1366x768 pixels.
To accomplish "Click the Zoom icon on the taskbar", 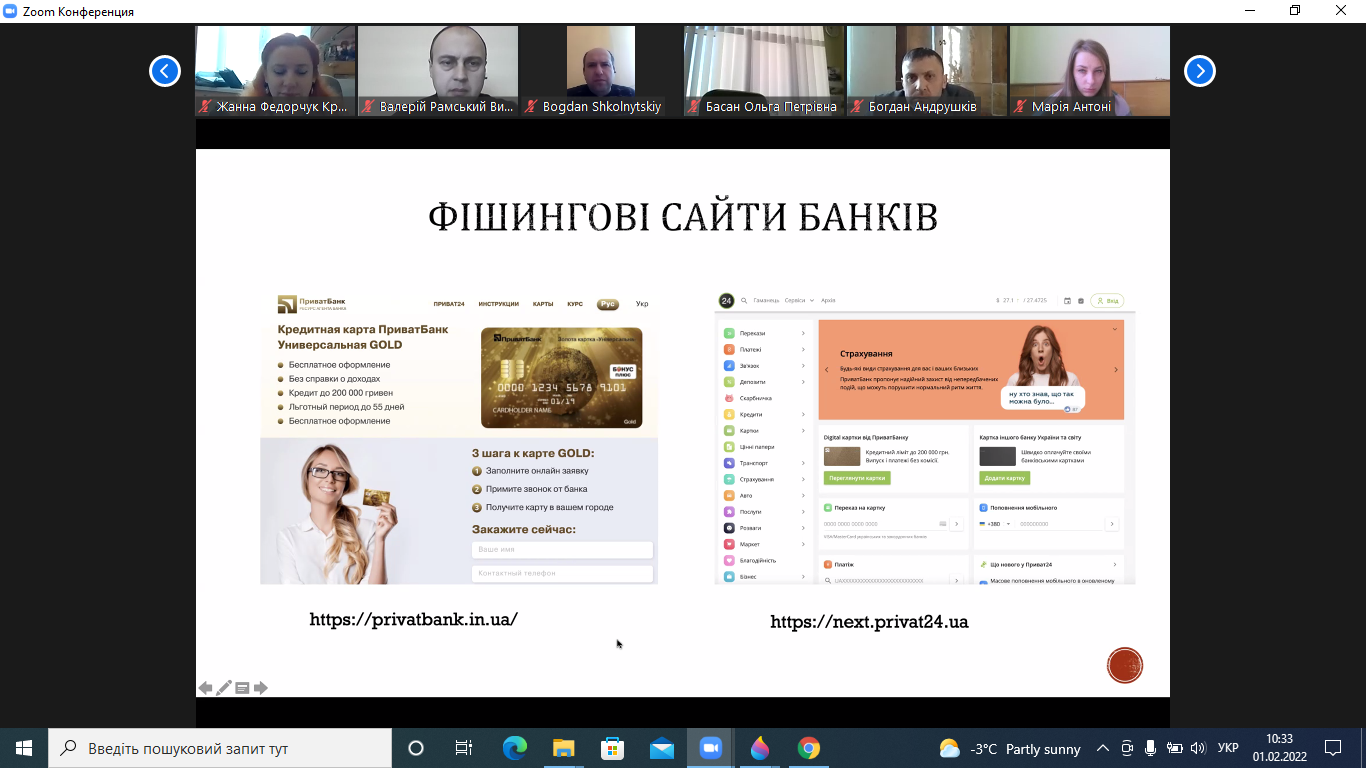I will click(710, 748).
